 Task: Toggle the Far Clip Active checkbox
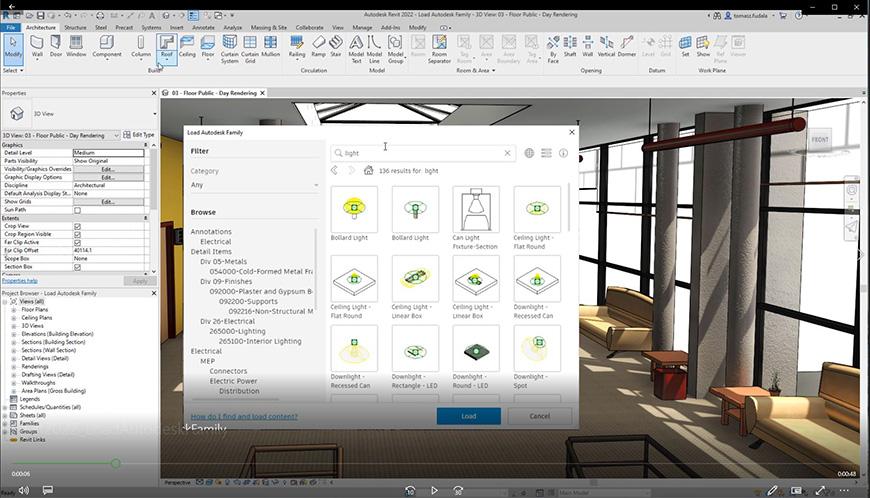[x=77, y=242]
